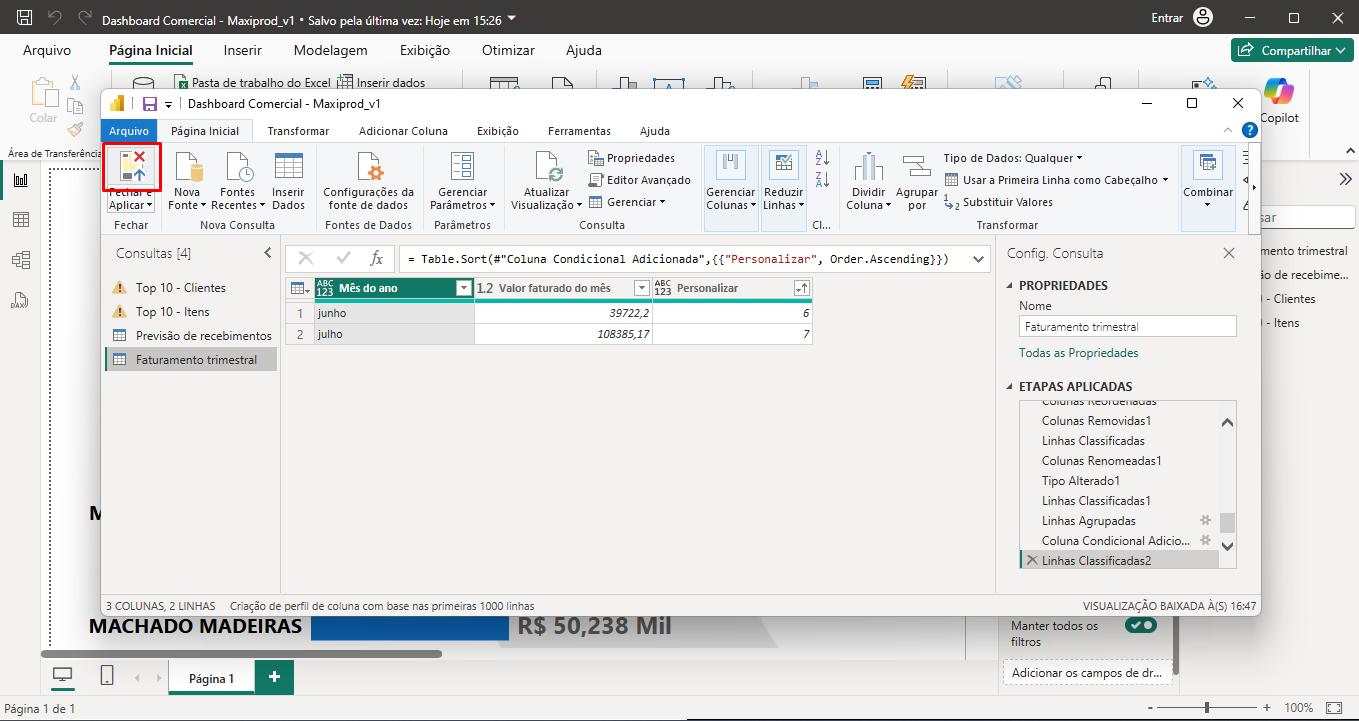Collapse the Consultas pane

coord(267,253)
